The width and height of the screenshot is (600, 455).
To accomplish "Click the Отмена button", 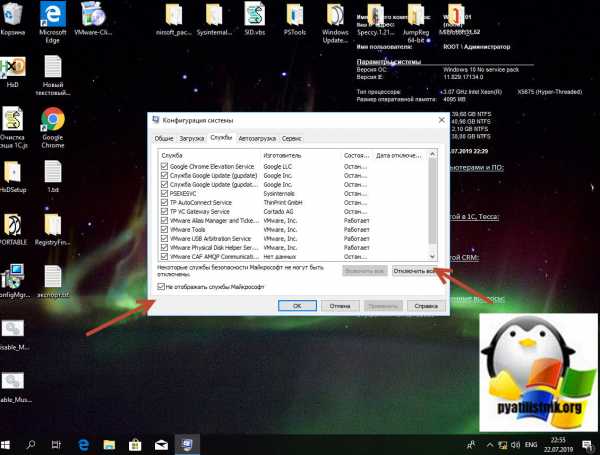I will click(340, 306).
